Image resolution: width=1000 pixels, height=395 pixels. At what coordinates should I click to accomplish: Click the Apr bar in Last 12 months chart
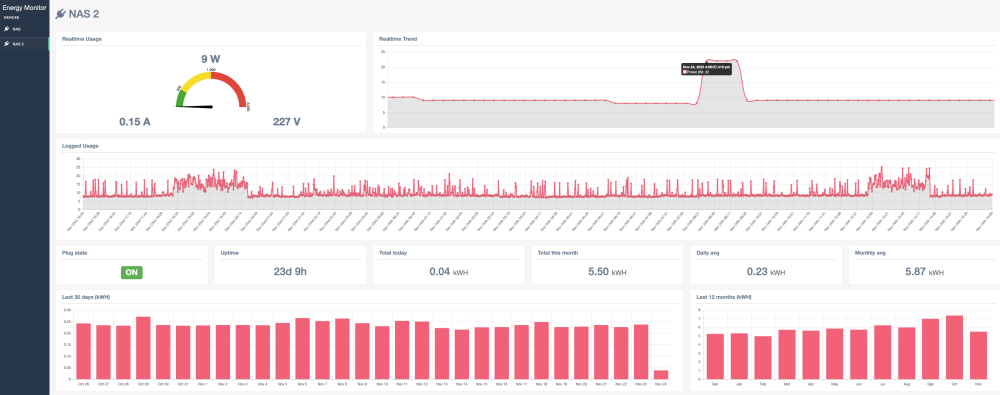click(811, 354)
